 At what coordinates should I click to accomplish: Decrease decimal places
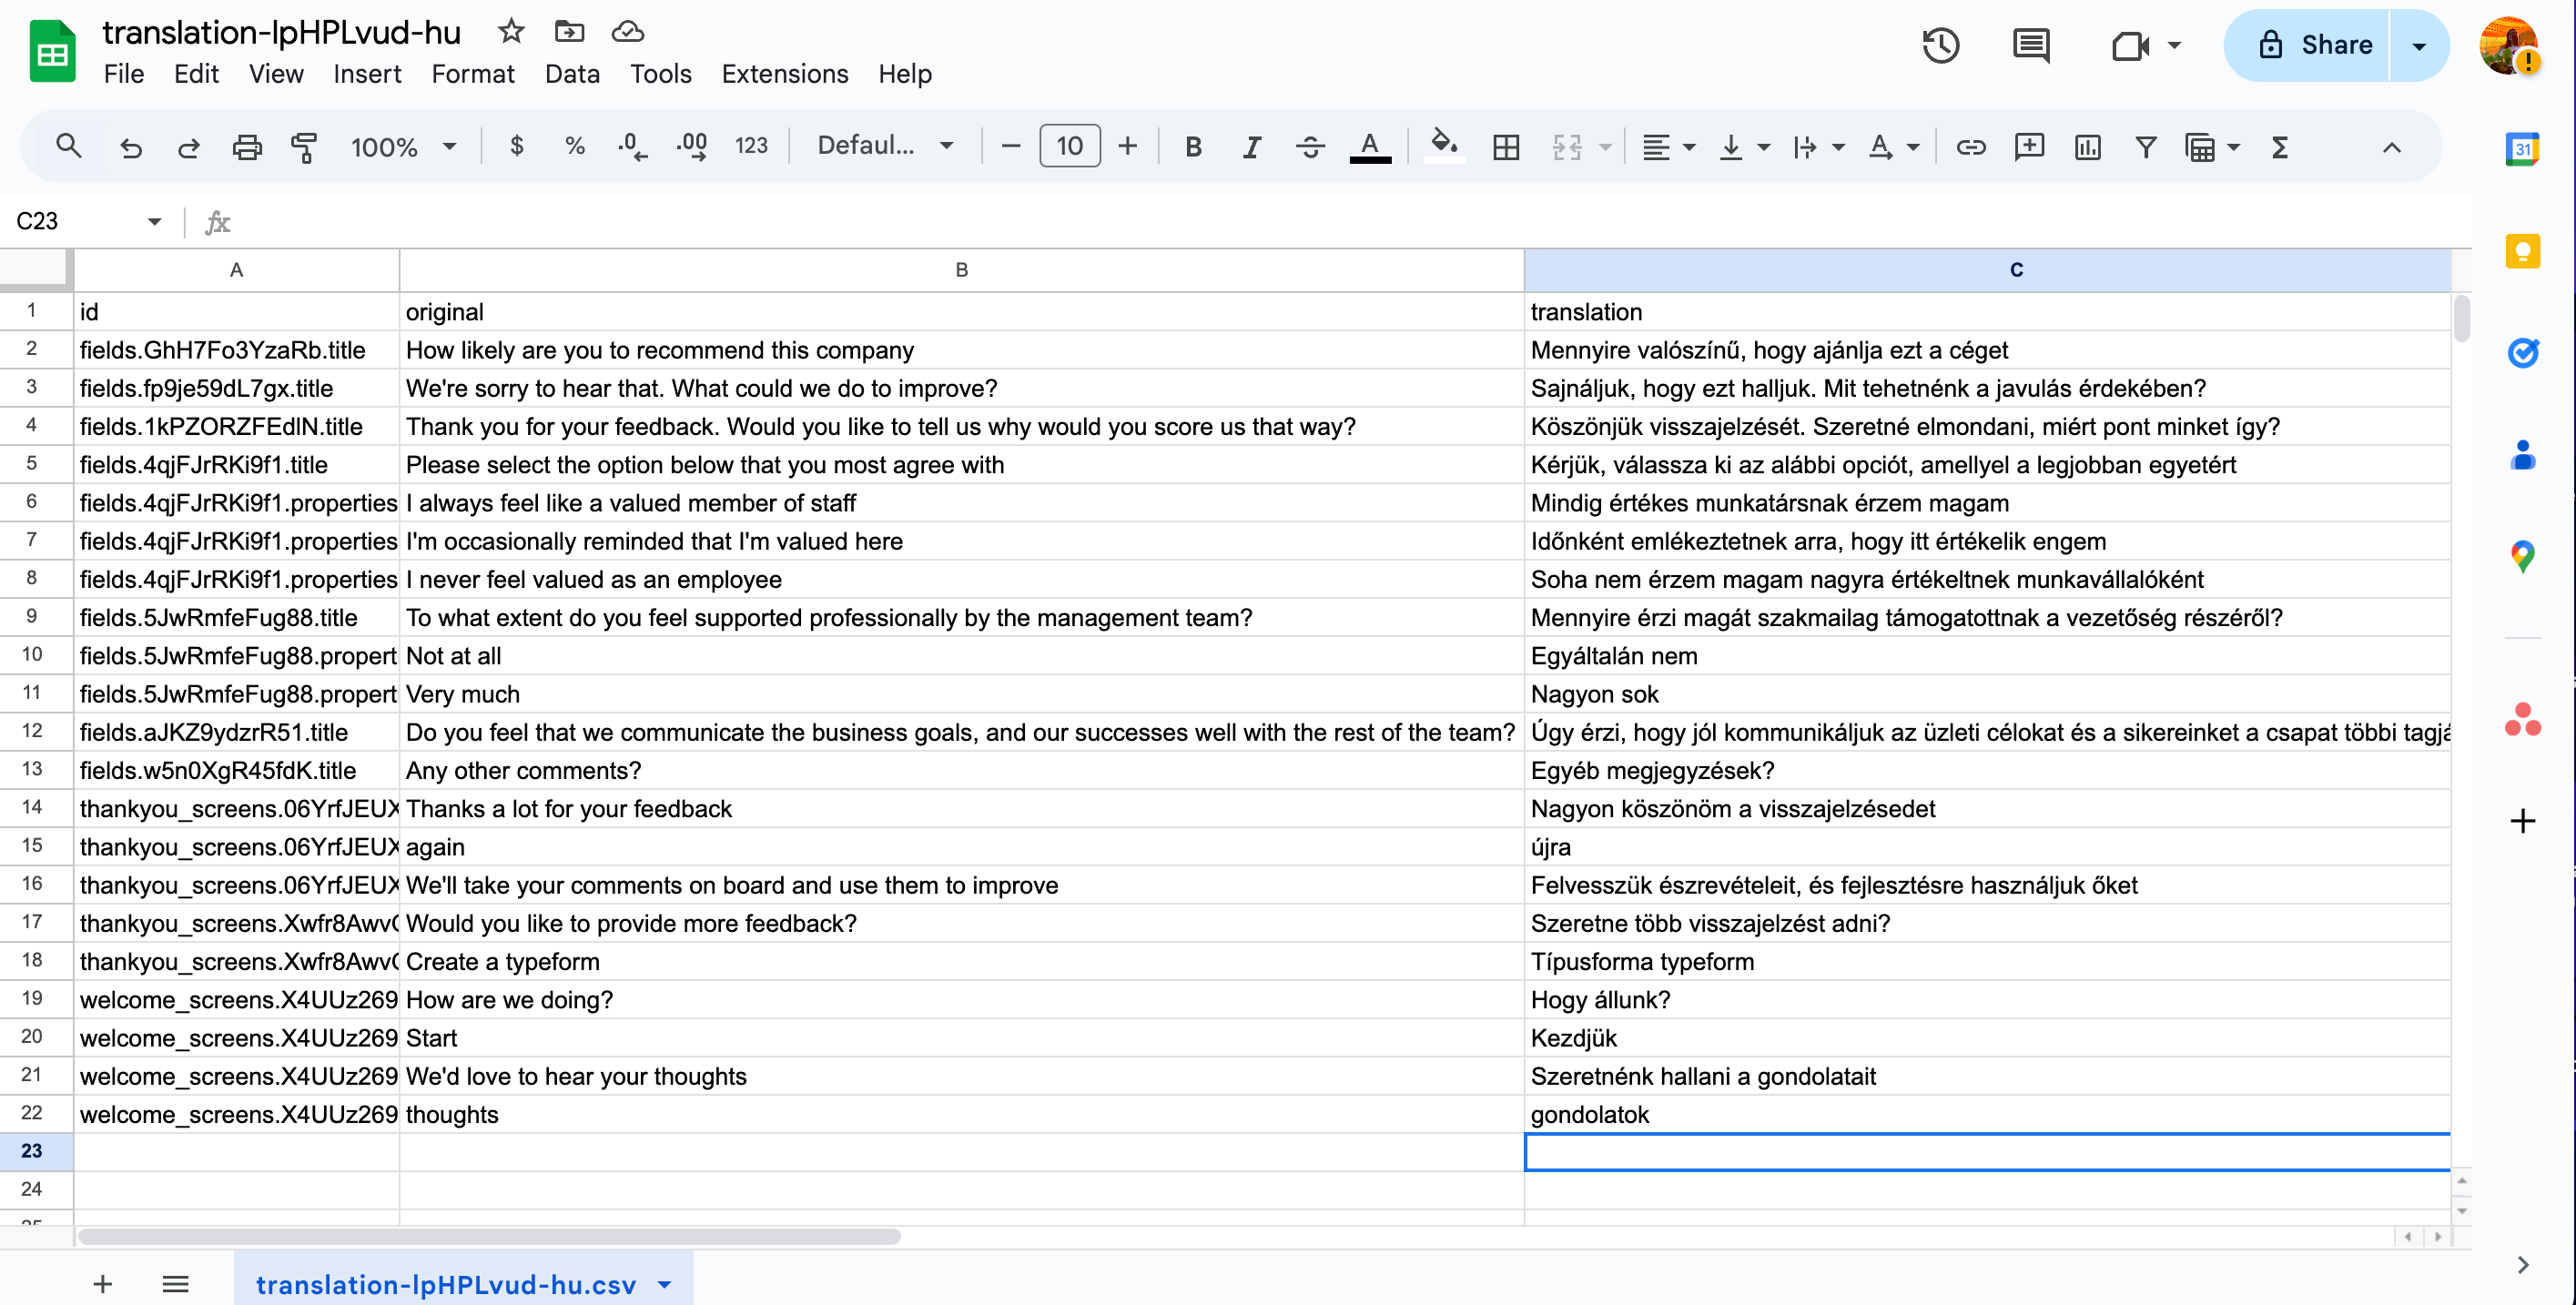pos(632,147)
